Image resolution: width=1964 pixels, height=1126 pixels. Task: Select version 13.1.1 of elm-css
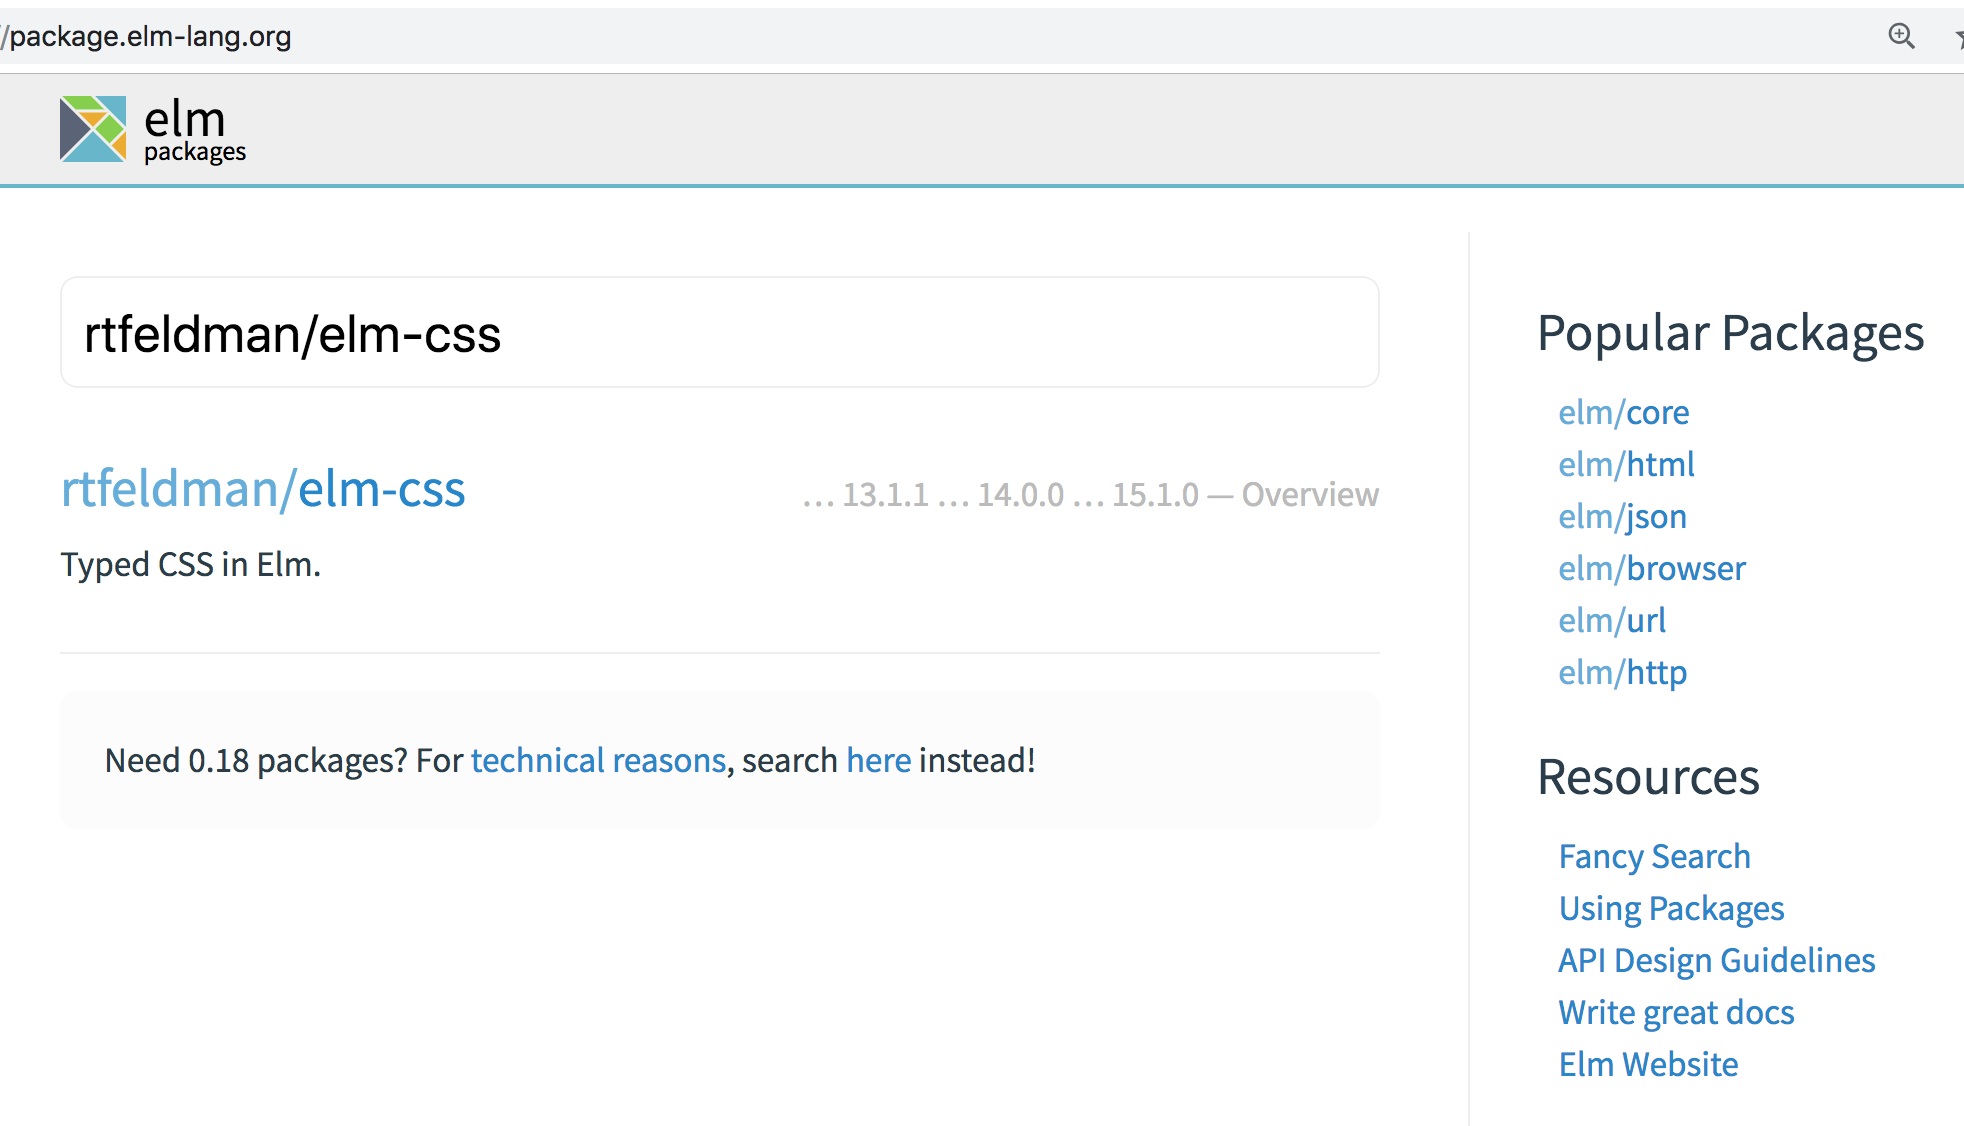885,495
